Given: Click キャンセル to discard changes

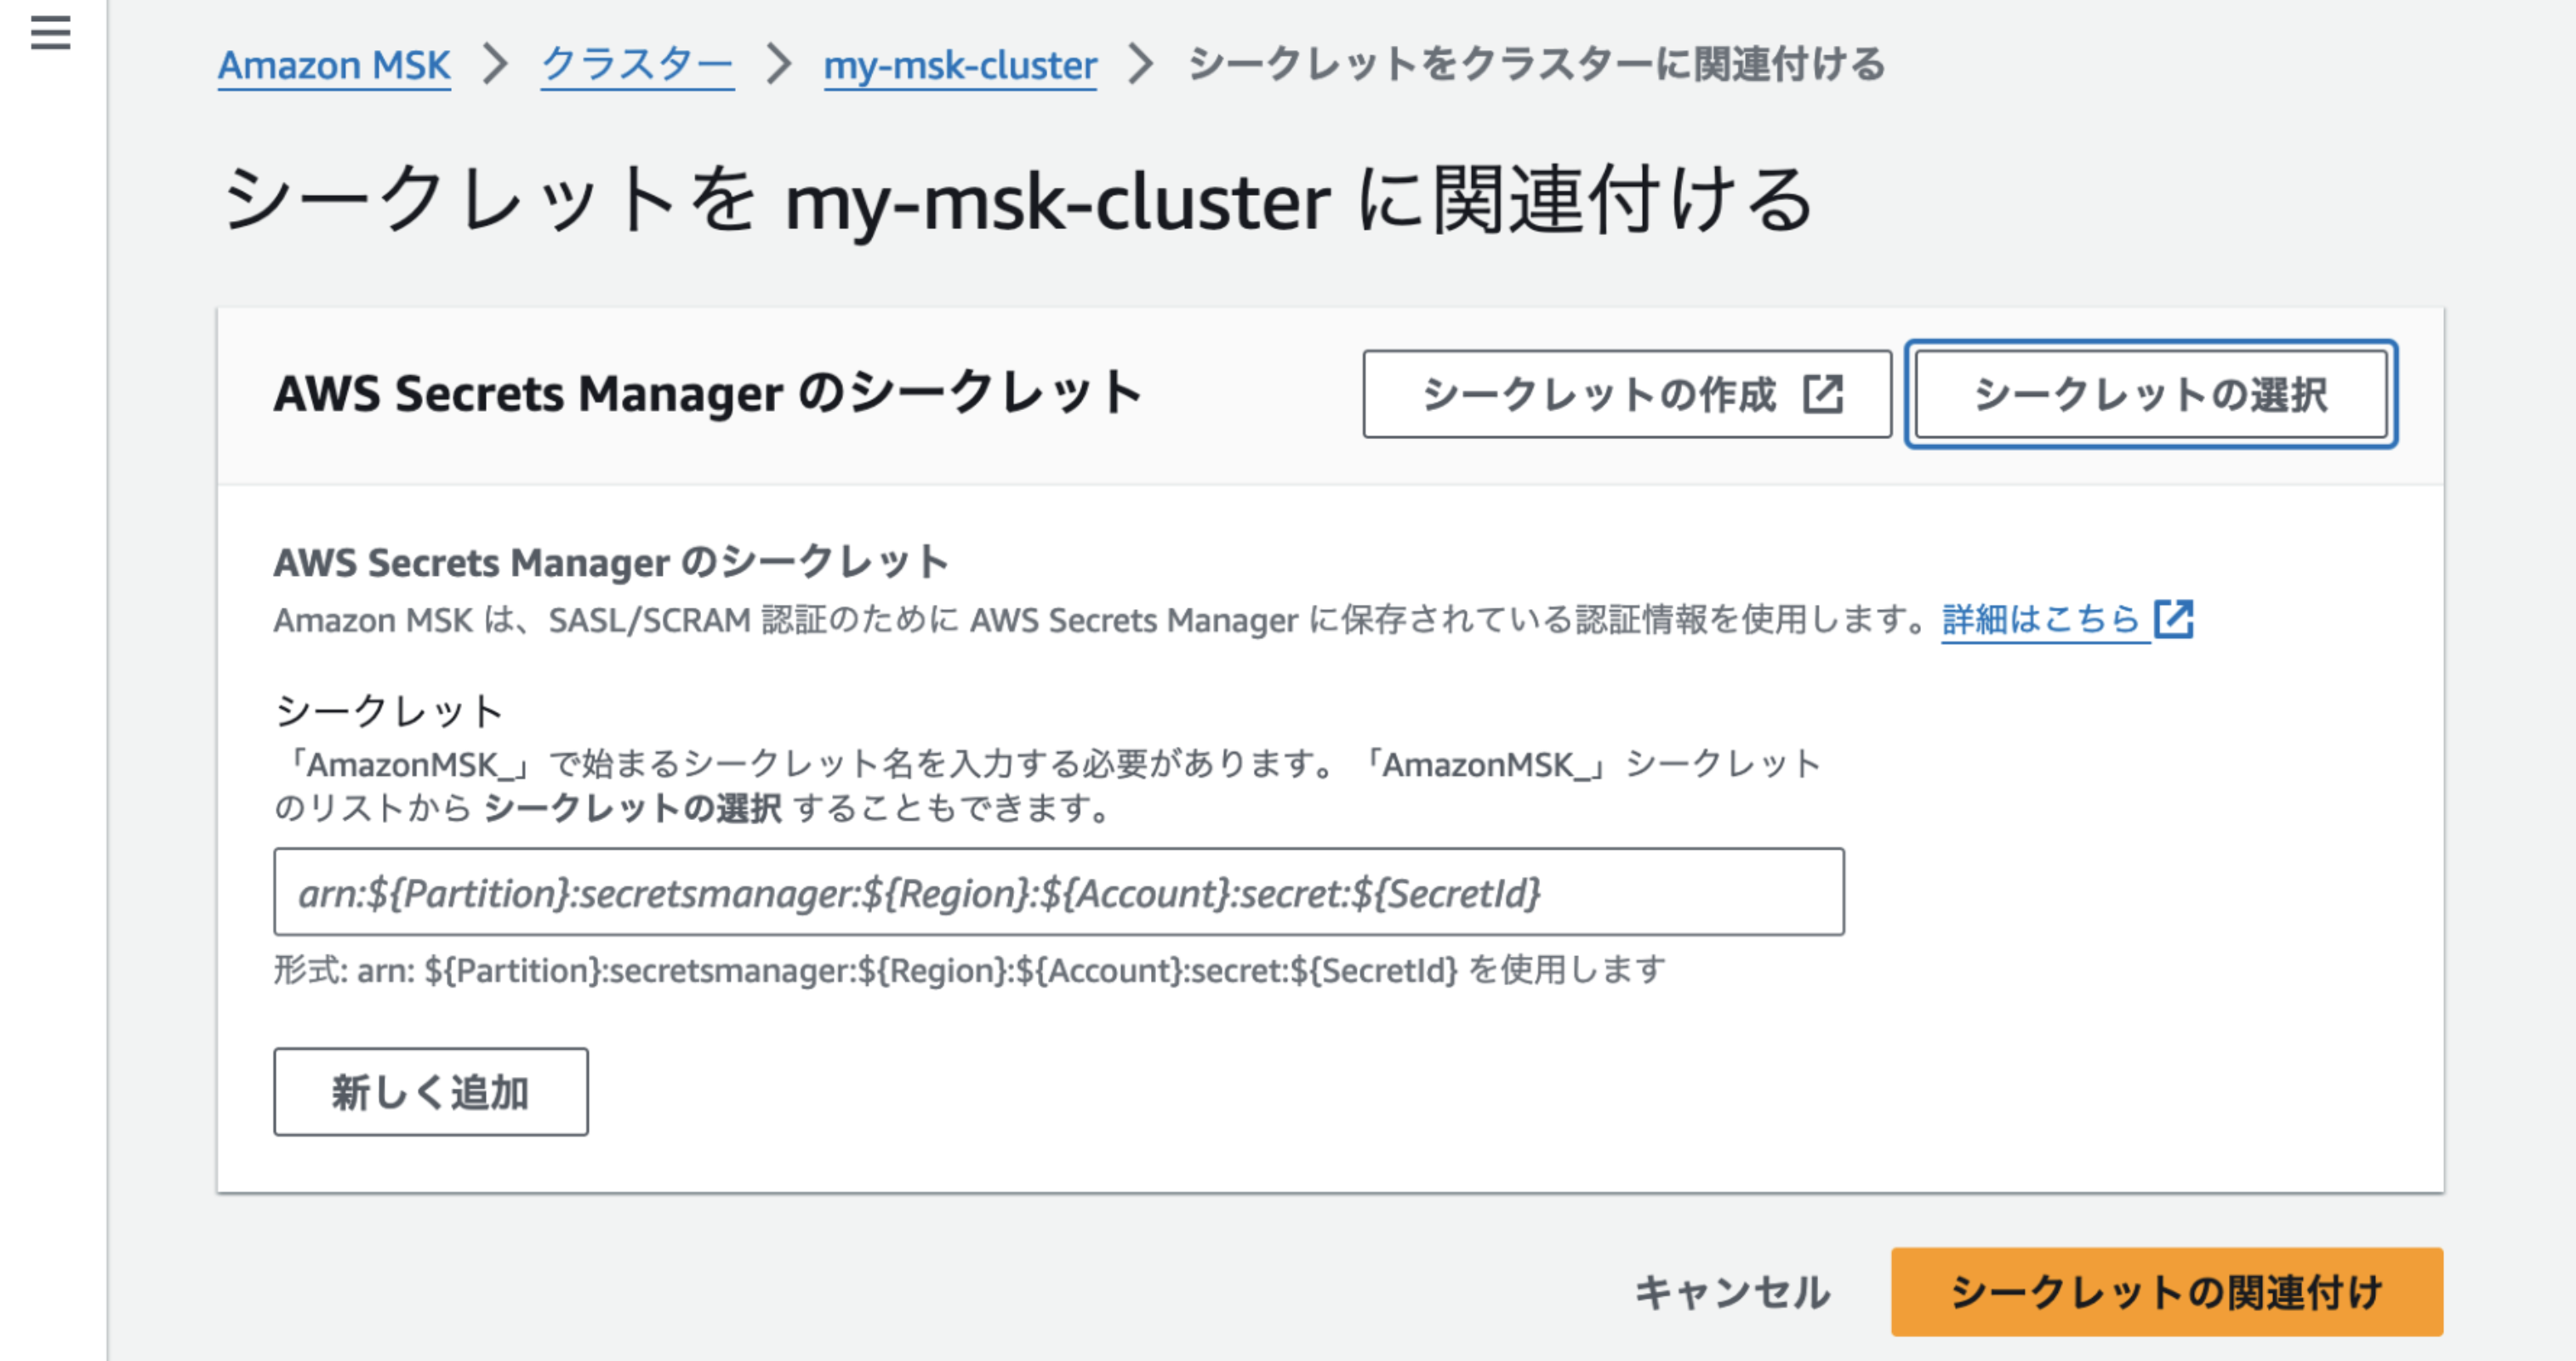Looking at the screenshot, I should point(1732,1292).
